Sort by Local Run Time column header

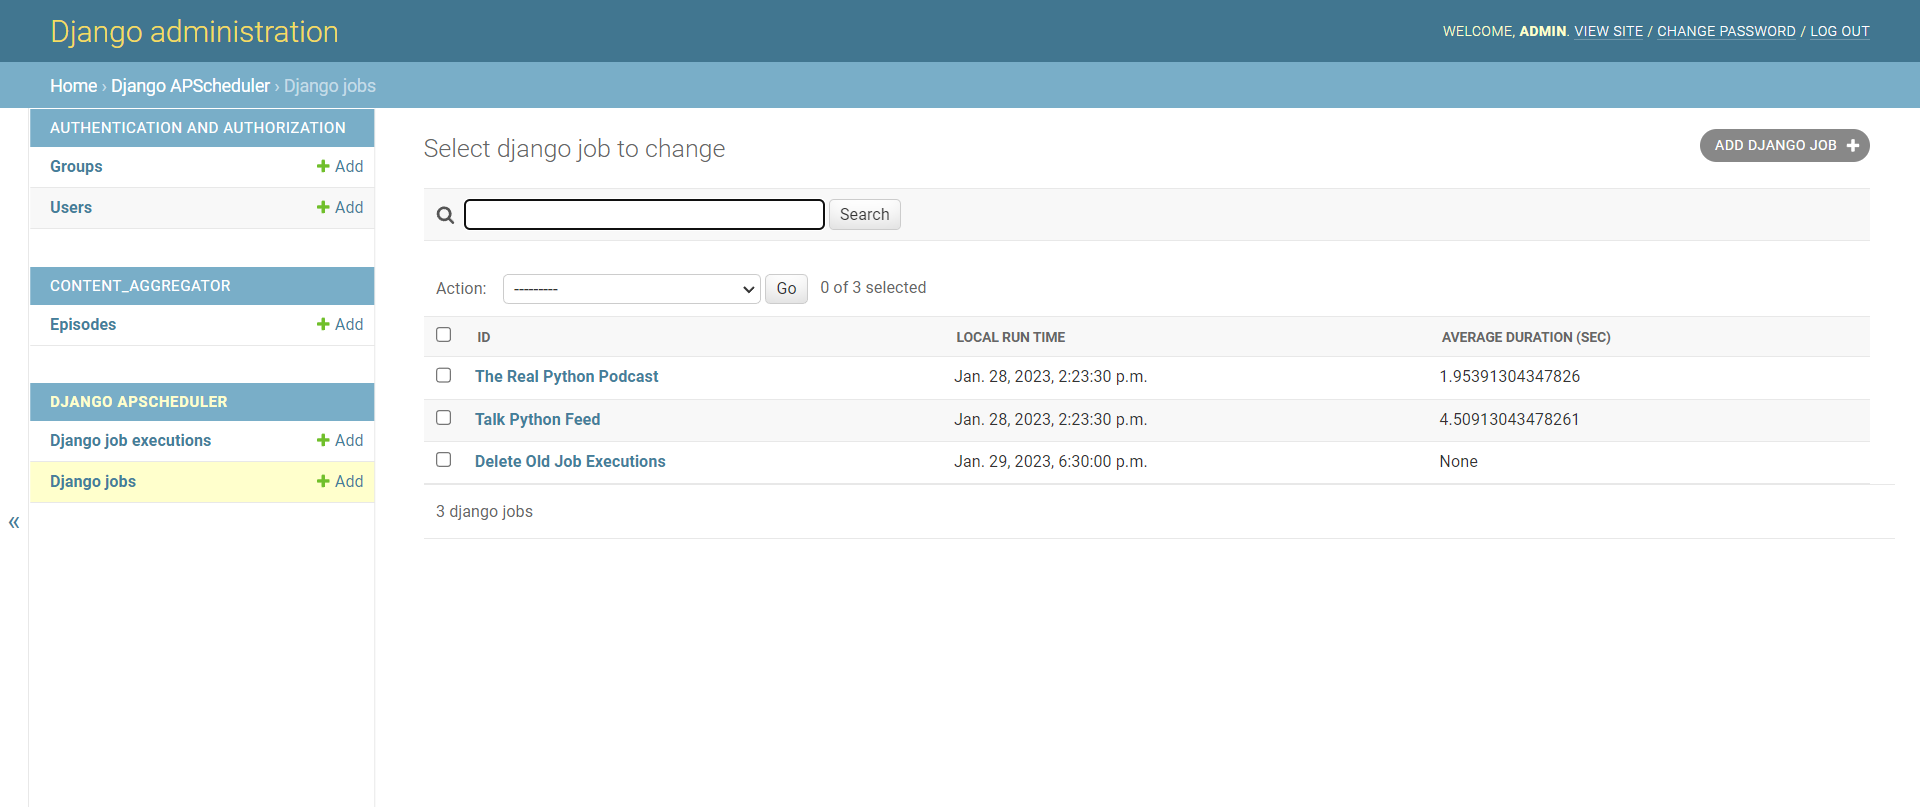[x=1010, y=337]
